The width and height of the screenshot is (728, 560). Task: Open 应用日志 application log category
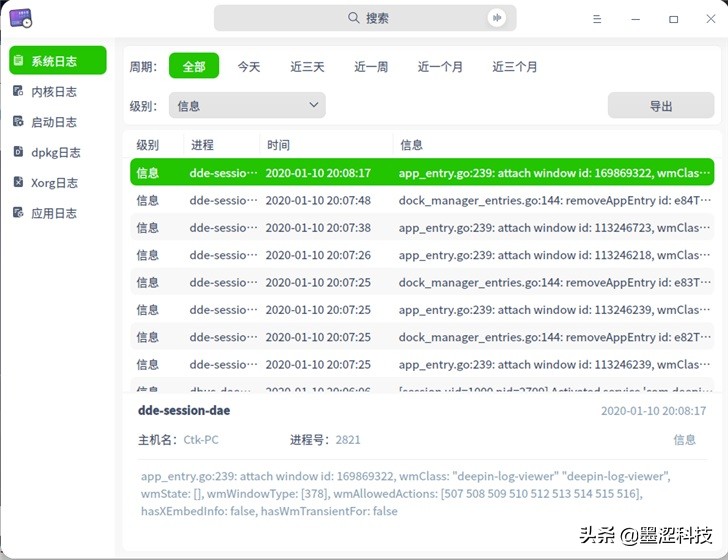click(x=58, y=213)
